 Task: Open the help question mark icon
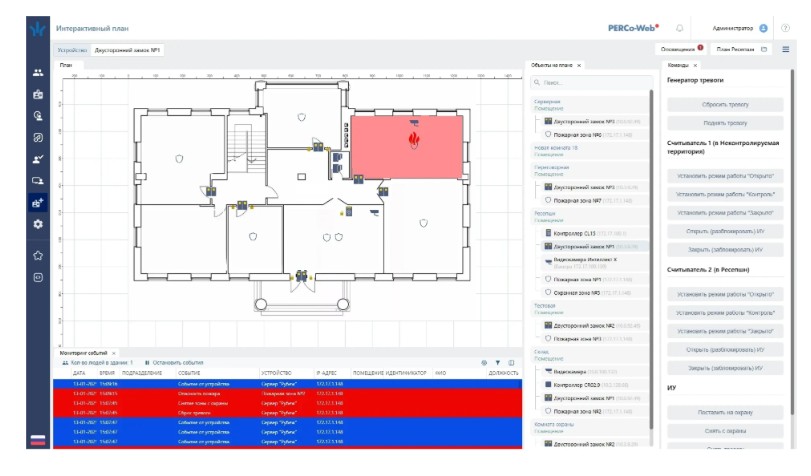(785, 28)
